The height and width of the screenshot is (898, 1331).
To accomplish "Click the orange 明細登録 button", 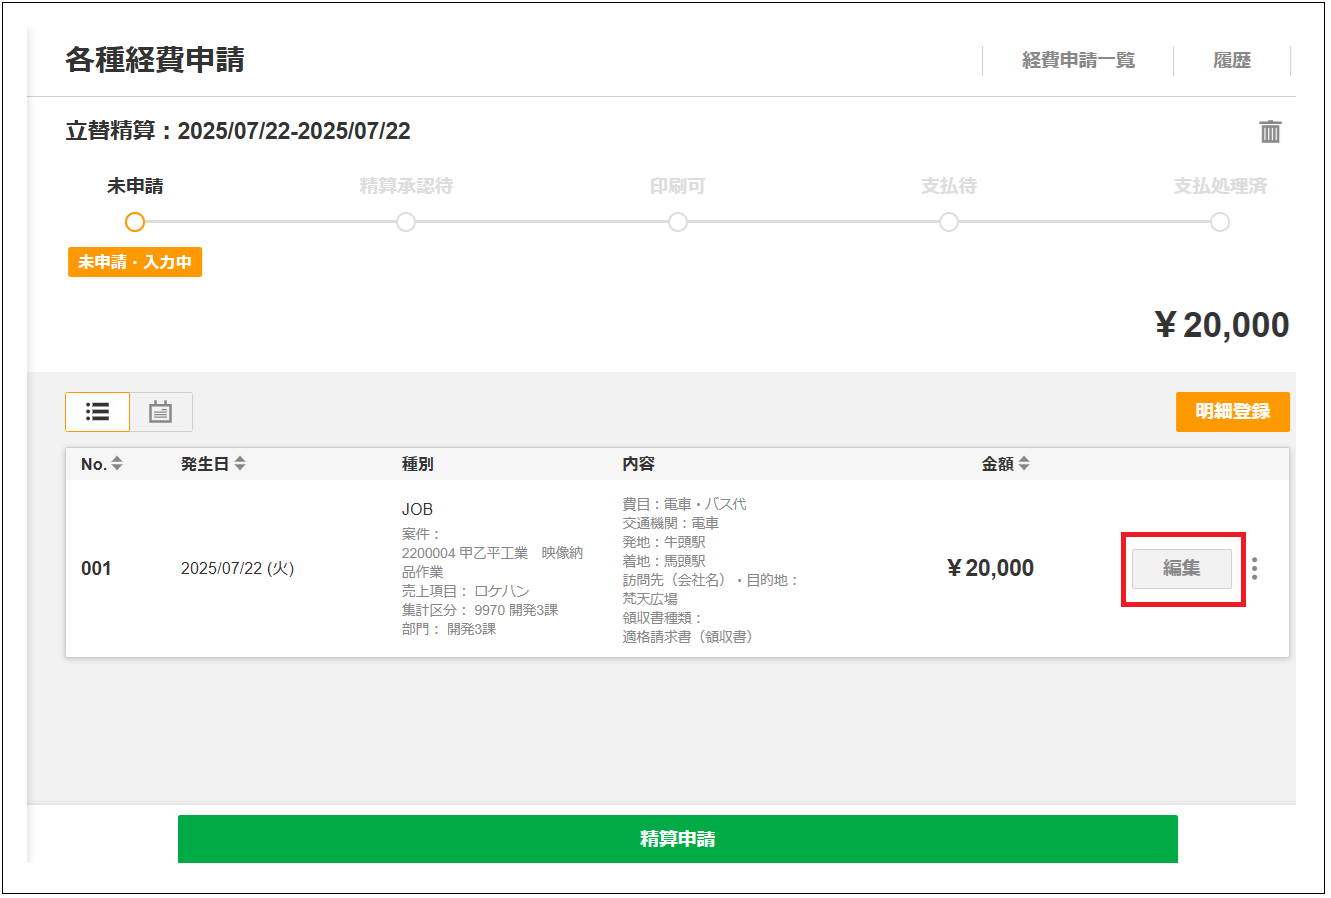I will point(1232,412).
